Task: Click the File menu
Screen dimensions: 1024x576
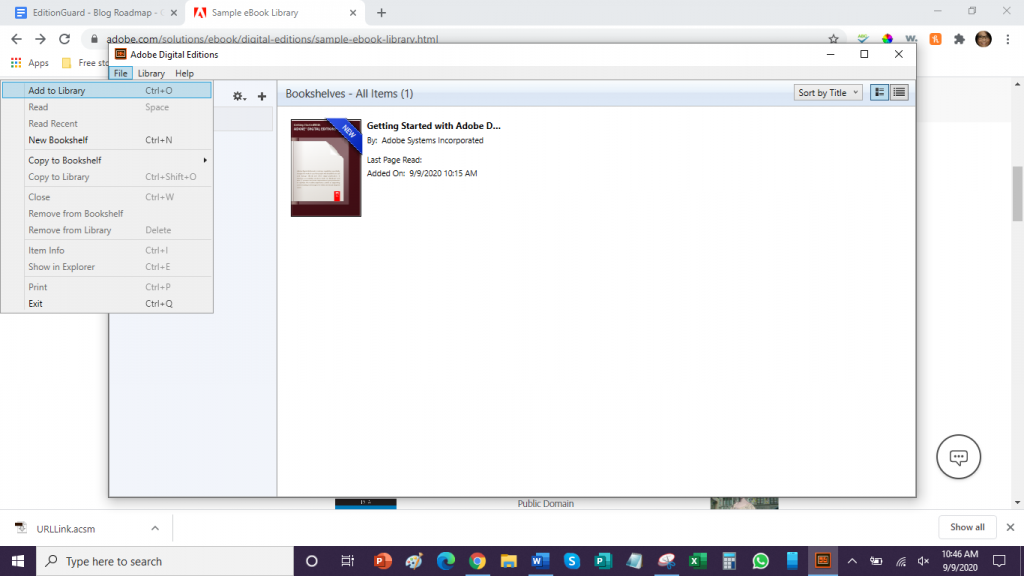Action: click(120, 73)
